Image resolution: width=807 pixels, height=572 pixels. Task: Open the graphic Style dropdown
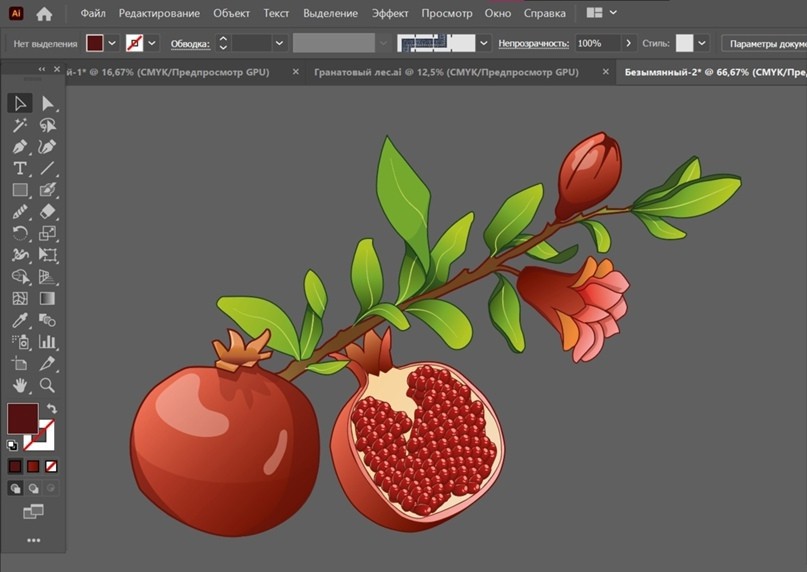tap(702, 43)
